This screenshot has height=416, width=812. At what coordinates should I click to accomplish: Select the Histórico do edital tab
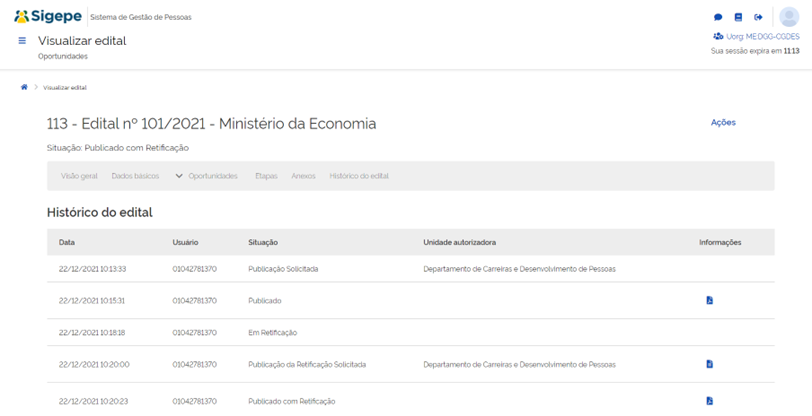tap(359, 176)
